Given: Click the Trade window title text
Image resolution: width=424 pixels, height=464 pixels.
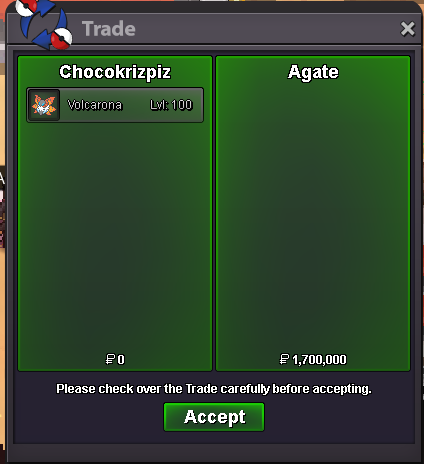Looking at the screenshot, I should 109,29.
